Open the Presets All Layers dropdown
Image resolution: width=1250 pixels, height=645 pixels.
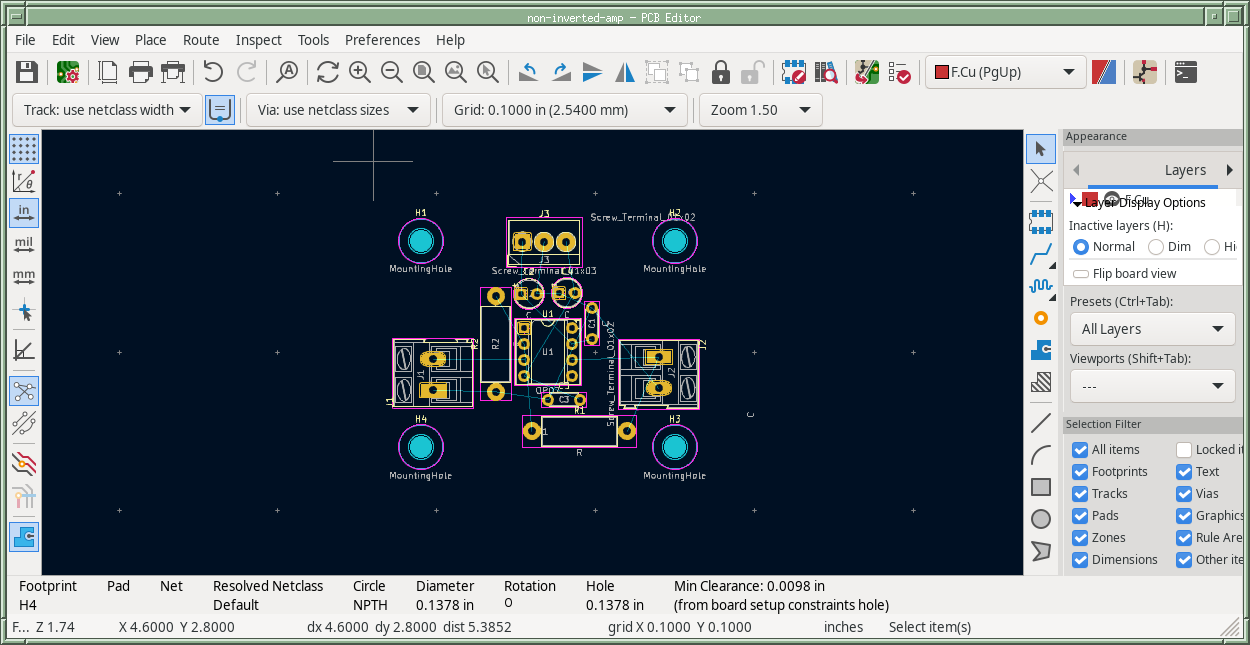pos(1153,329)
